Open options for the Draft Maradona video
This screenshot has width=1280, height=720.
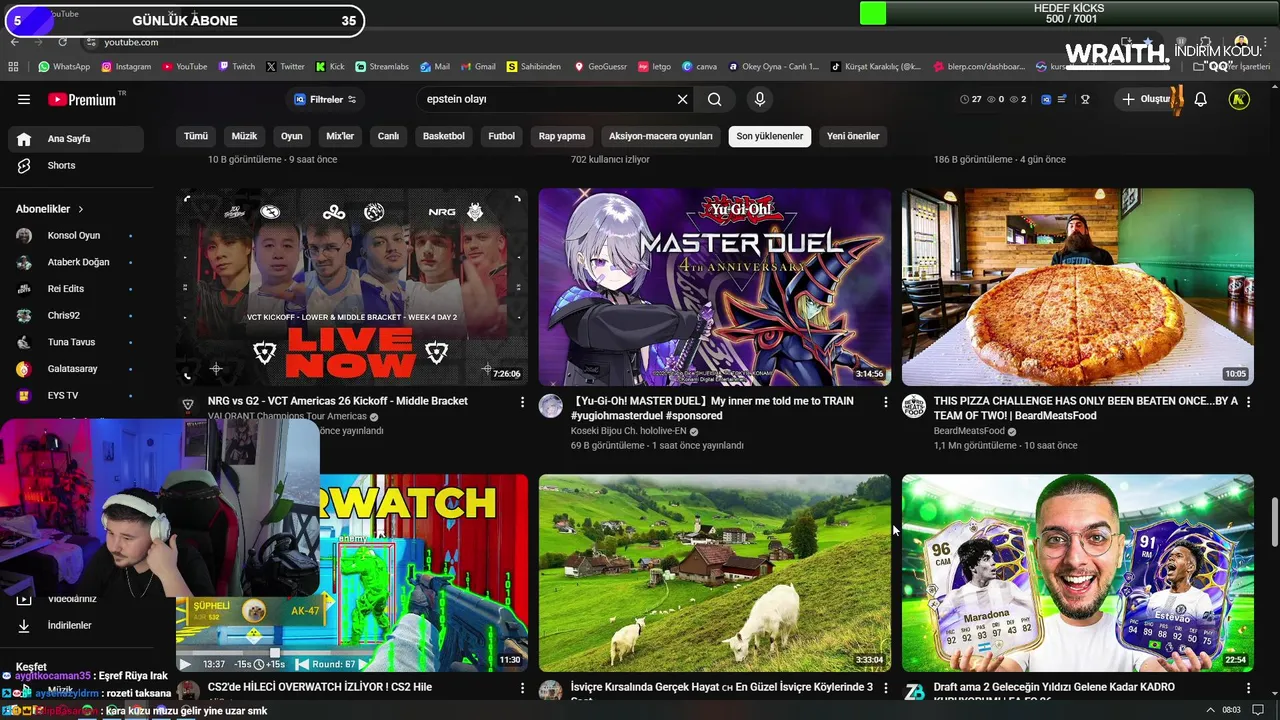1248,688
